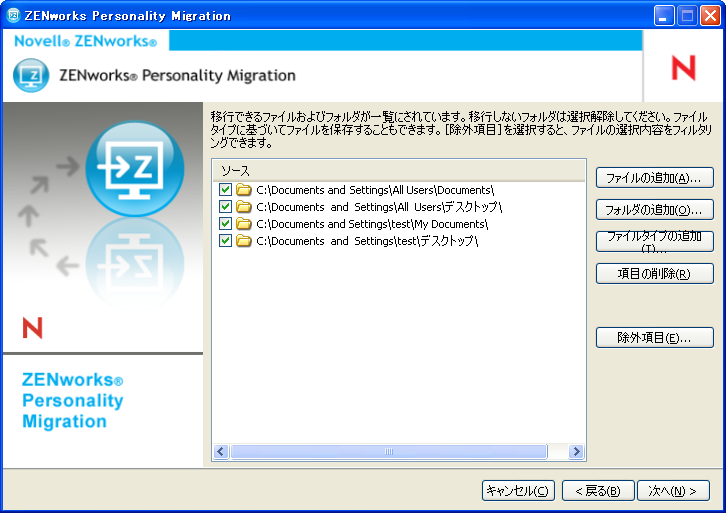Cancel the wizard with キャンセル(C)
726x513 pixels.
(518, 491)
